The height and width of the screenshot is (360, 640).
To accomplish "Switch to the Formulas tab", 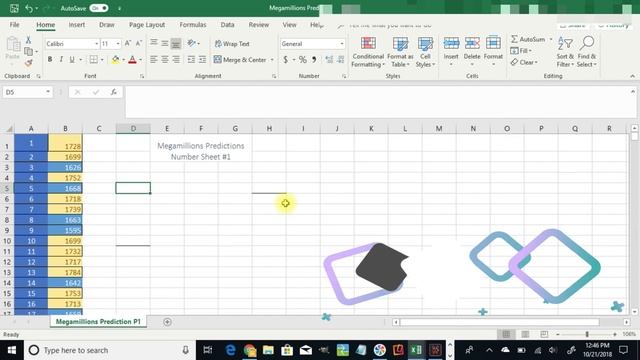I will pos(193,24).
